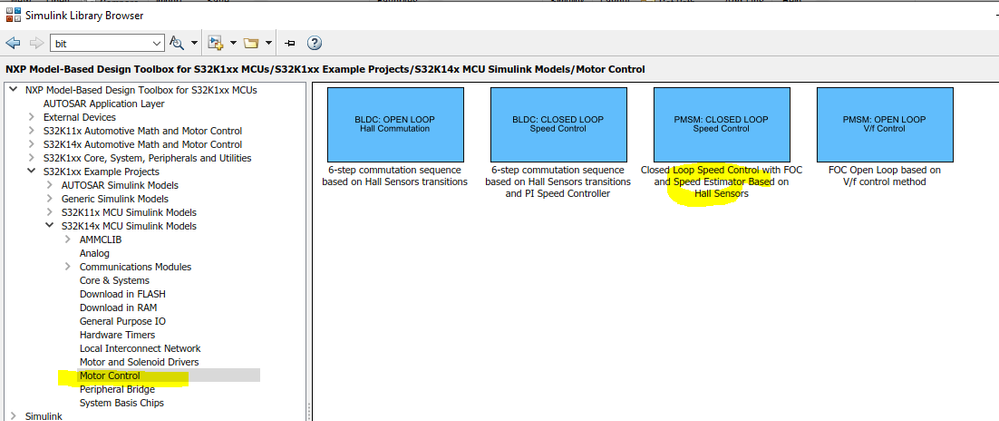Screen dimensions: 999x421
Task: Expand the AMMCLIB node
Action: pyautogui.click(x=68, y=239)
